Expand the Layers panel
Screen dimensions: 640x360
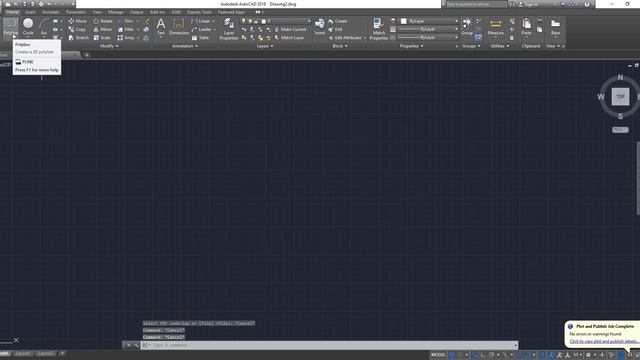click(265, 46)
